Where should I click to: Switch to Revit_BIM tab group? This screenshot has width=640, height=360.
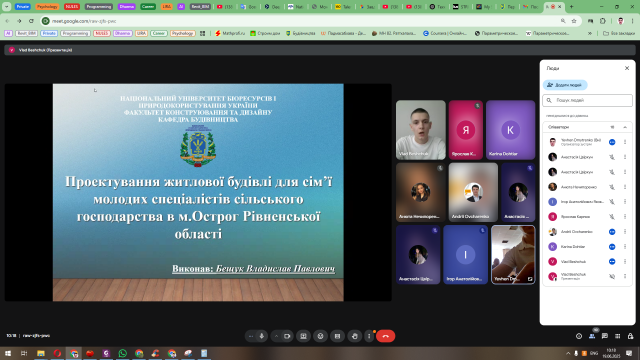pos(200,7)
